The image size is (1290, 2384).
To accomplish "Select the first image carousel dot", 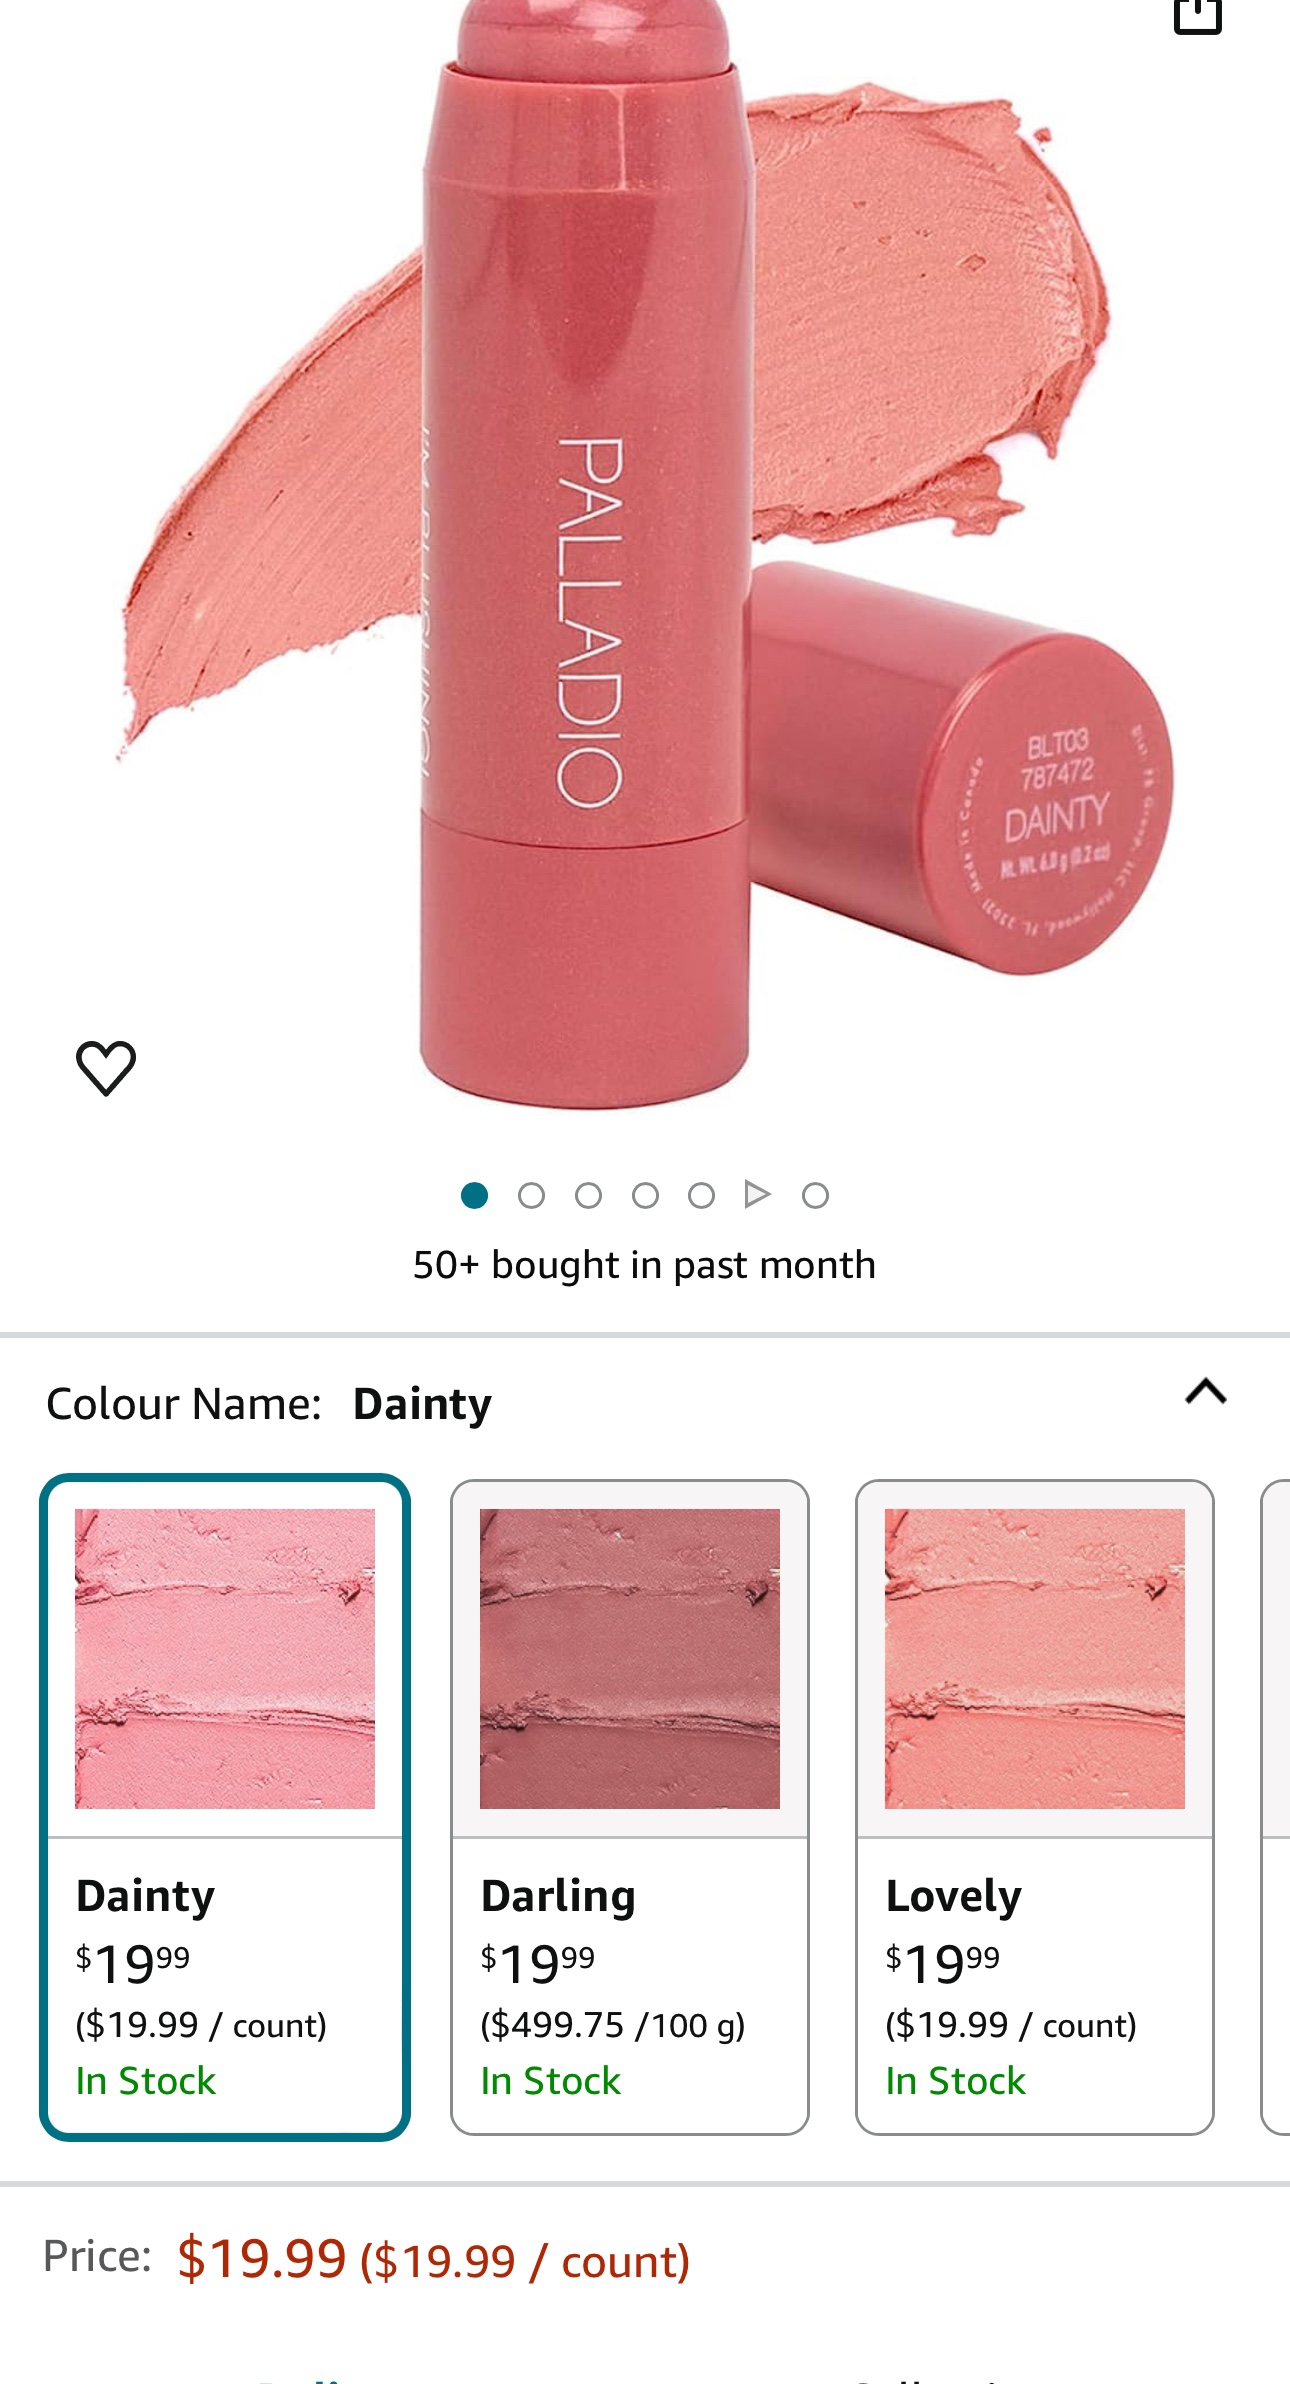I will [474, 1195].
